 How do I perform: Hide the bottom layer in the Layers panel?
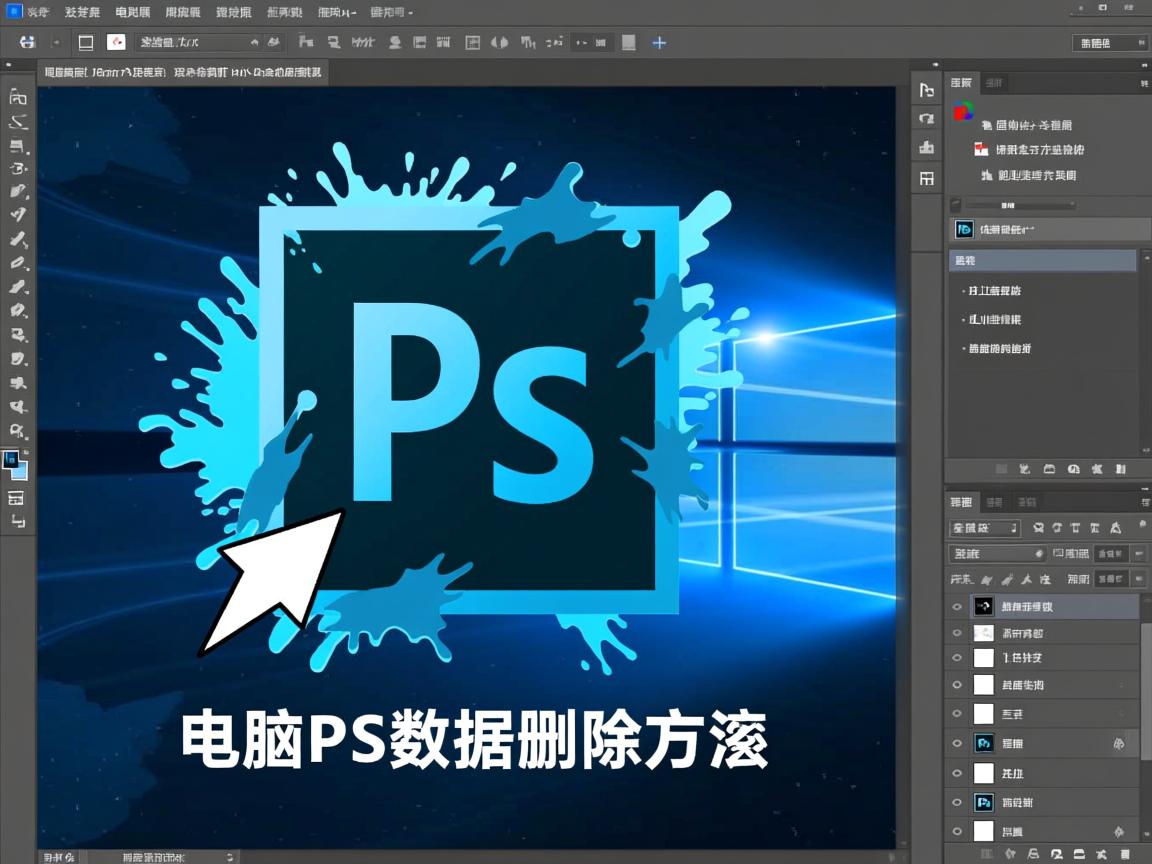957,830
